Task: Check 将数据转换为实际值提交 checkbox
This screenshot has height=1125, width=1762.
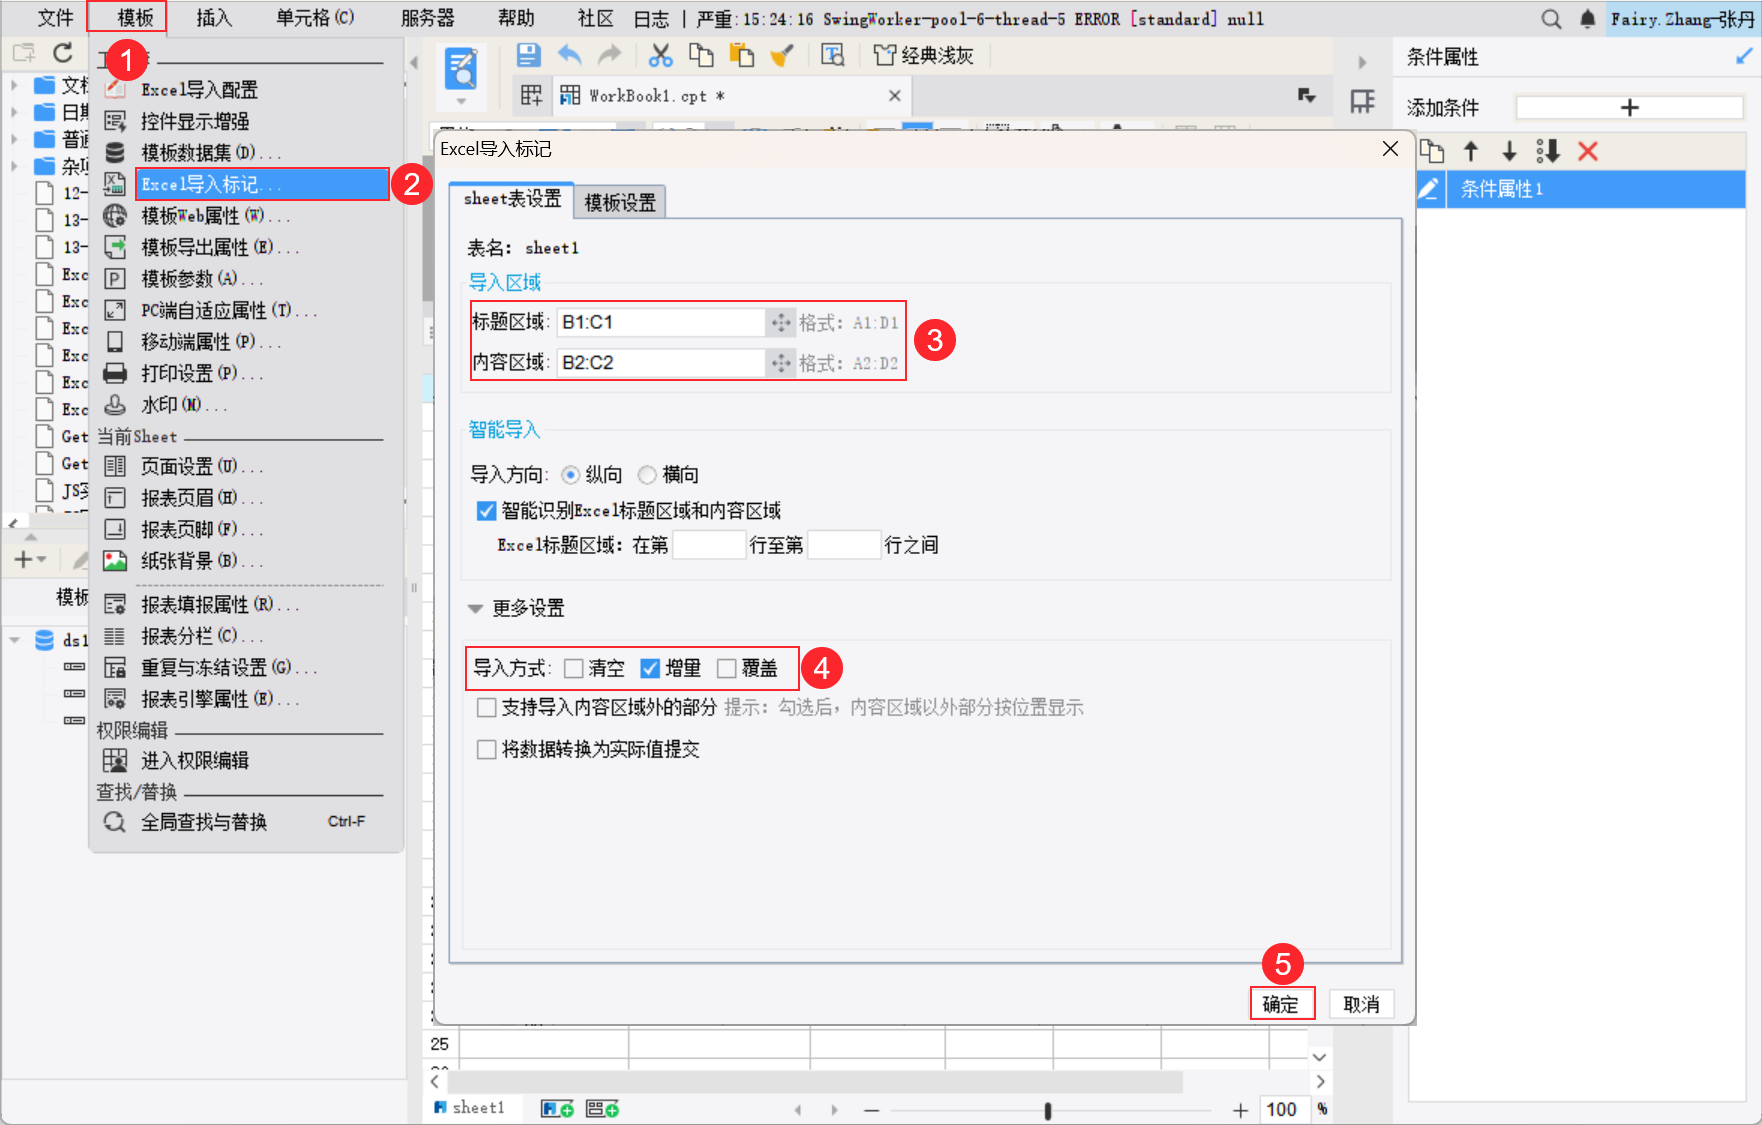Action: [x=486, y=750]
